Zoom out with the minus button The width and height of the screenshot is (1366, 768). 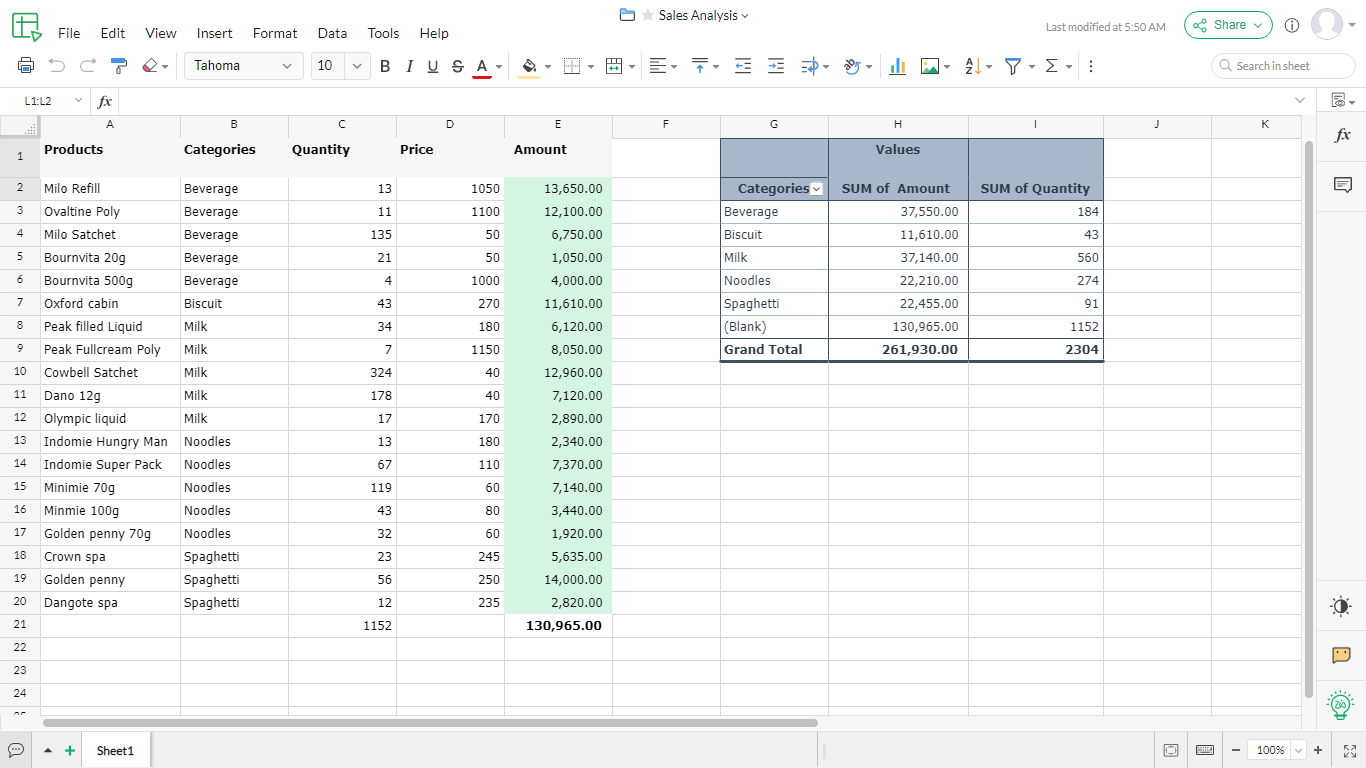tap(1236, 750)
